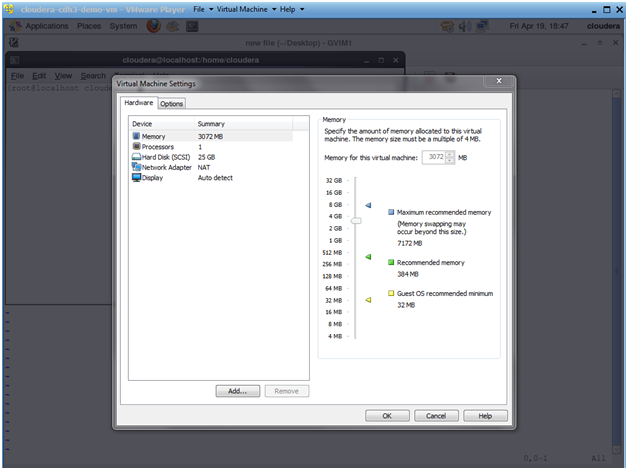Click the memory slider handle
The width and height of the screenshot is (628, 470).
pyautogui.click(x=356, y=221)
